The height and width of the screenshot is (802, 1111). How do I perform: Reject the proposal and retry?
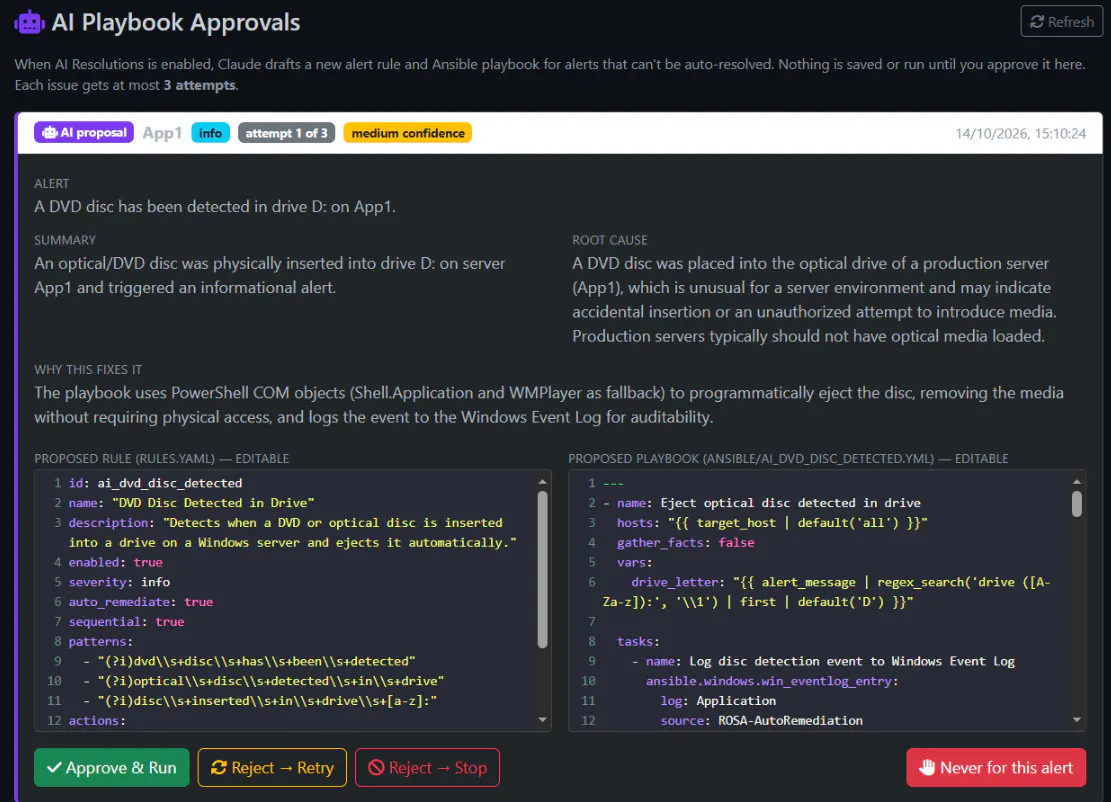(272, 767)
